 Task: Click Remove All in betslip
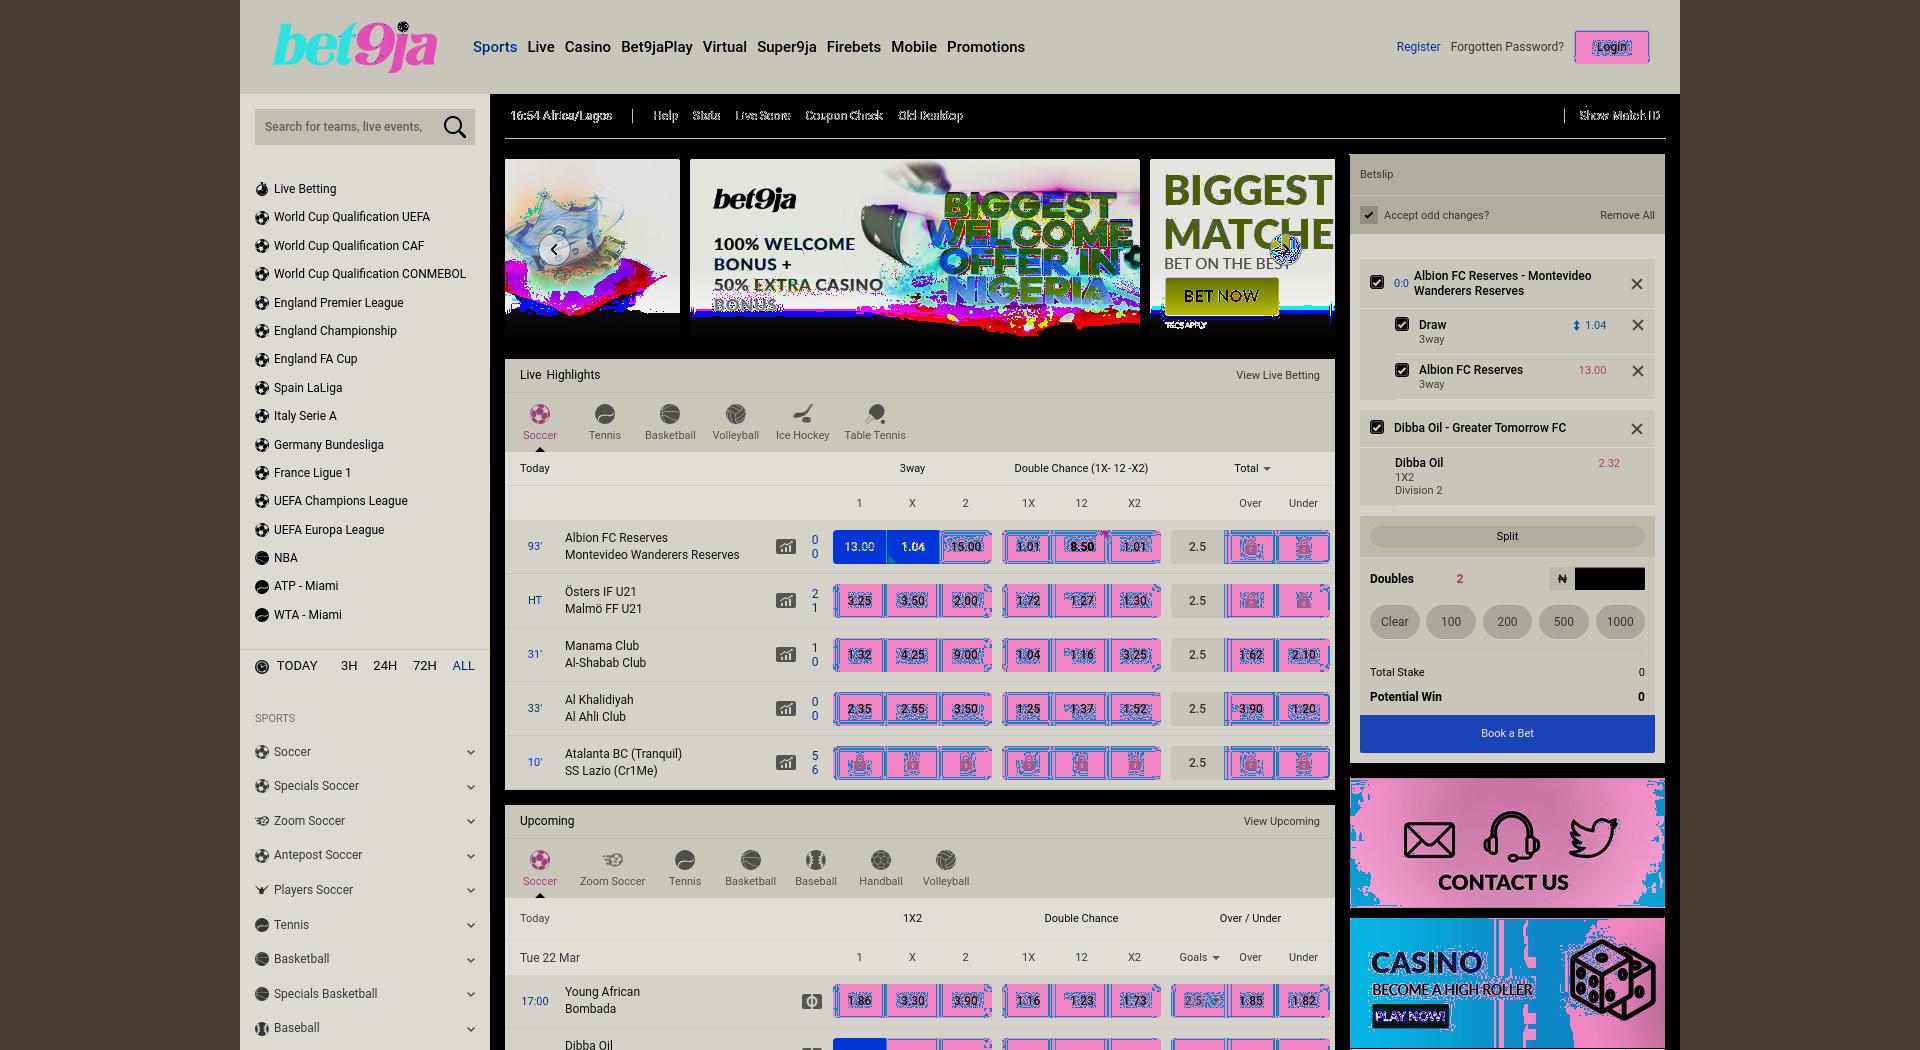pyautogui.click(x=1627, y=215)
